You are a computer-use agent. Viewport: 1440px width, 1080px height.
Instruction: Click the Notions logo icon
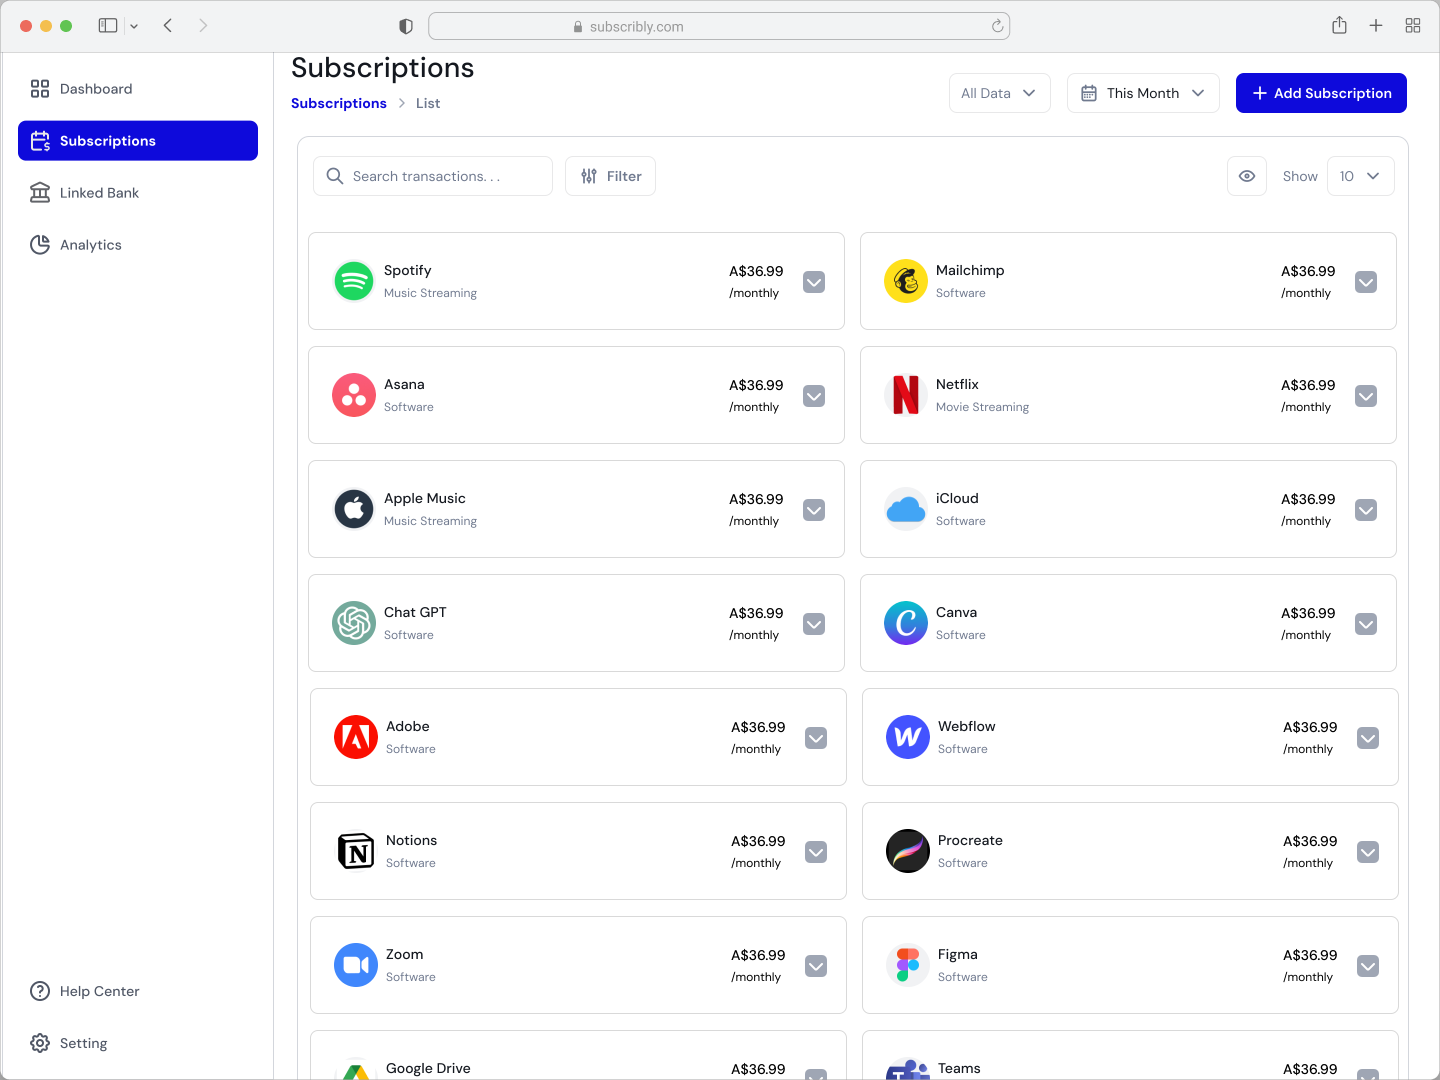356,851
